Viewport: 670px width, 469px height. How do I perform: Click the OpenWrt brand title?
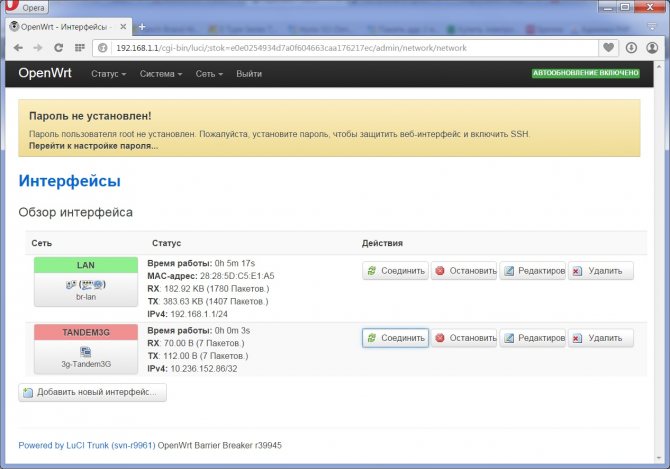[x=45, y=73]
